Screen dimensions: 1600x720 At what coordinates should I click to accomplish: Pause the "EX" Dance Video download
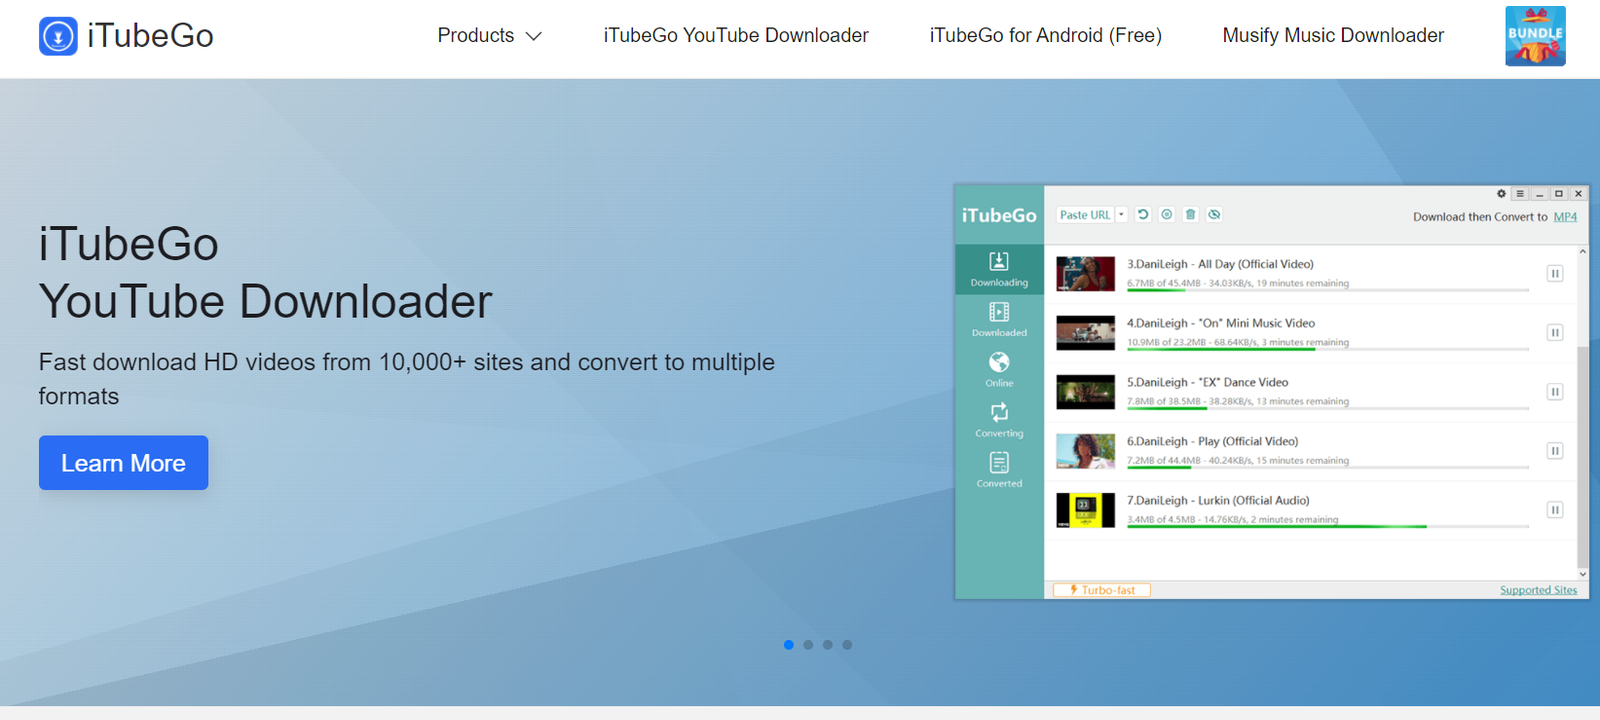point(1555,392)
